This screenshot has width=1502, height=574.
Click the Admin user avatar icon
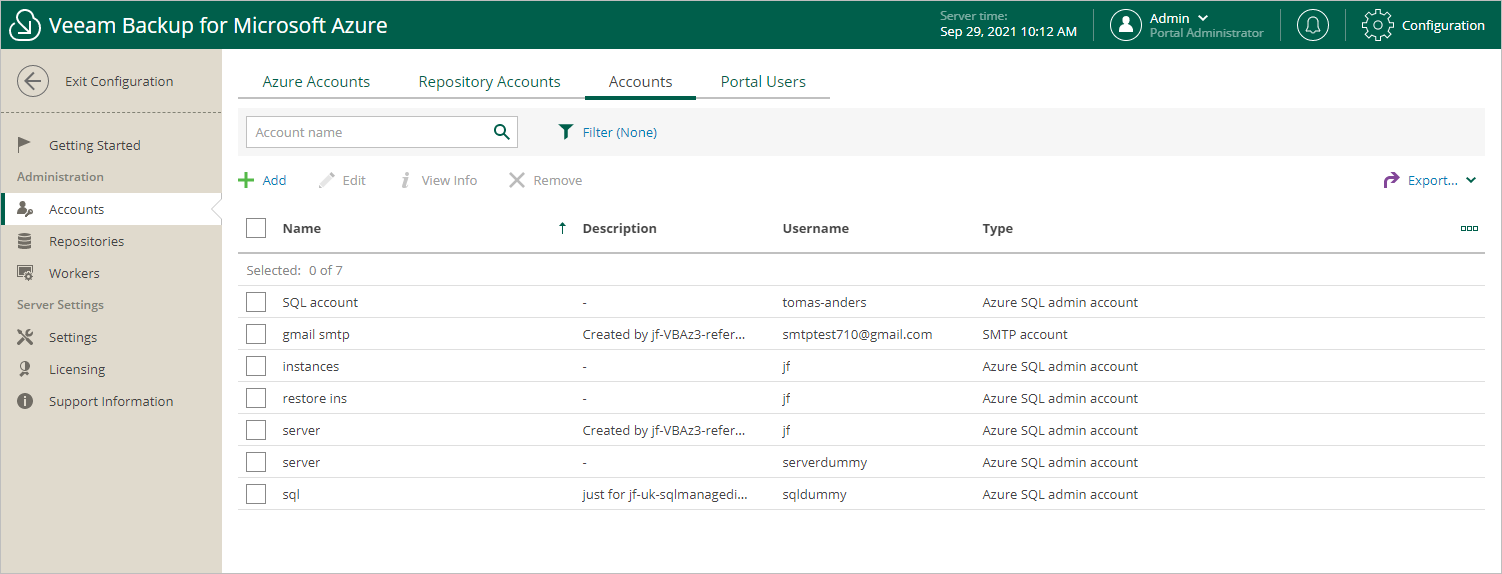pyautogui.click(x=1126, y=25)
